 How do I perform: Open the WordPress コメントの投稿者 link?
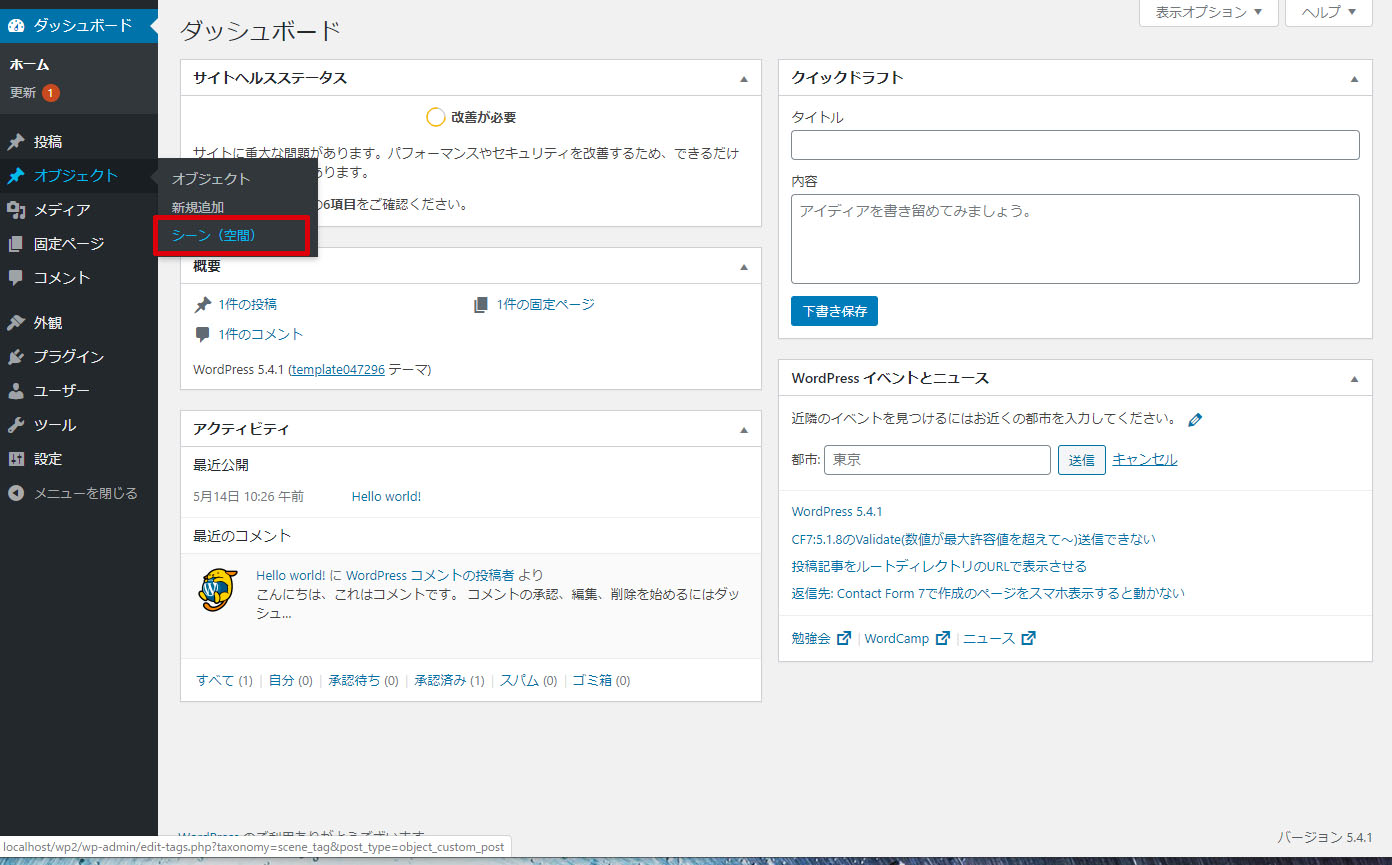point(430,576)
